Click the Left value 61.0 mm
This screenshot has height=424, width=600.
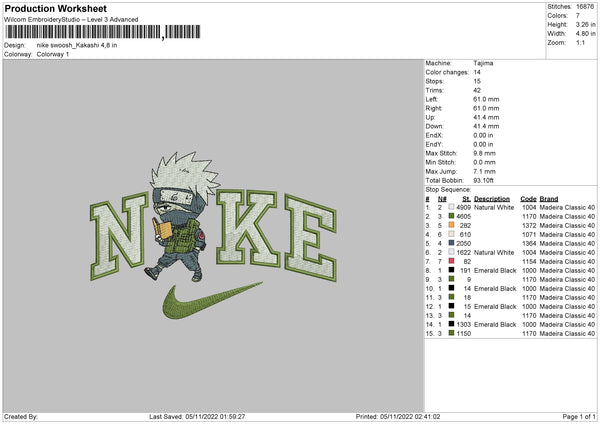tap(486, 99)
